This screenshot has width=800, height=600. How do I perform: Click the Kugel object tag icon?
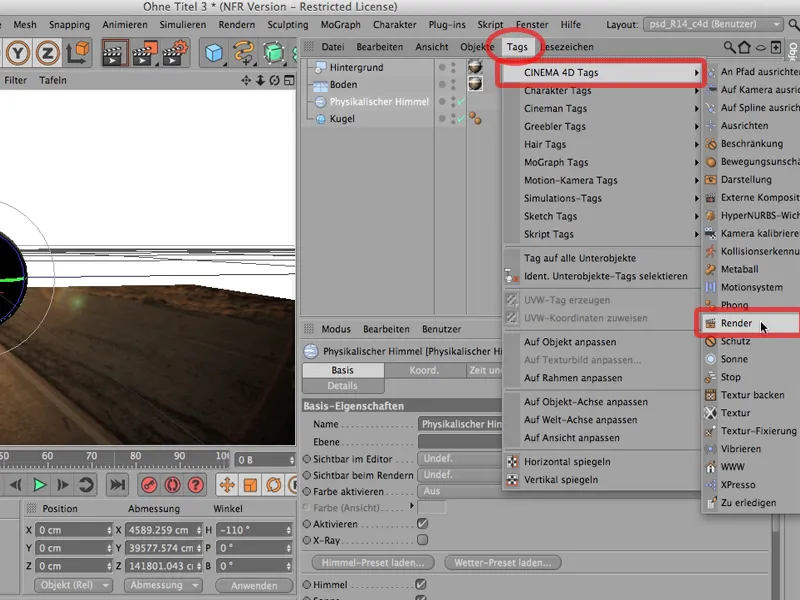(x=475, y=118)
